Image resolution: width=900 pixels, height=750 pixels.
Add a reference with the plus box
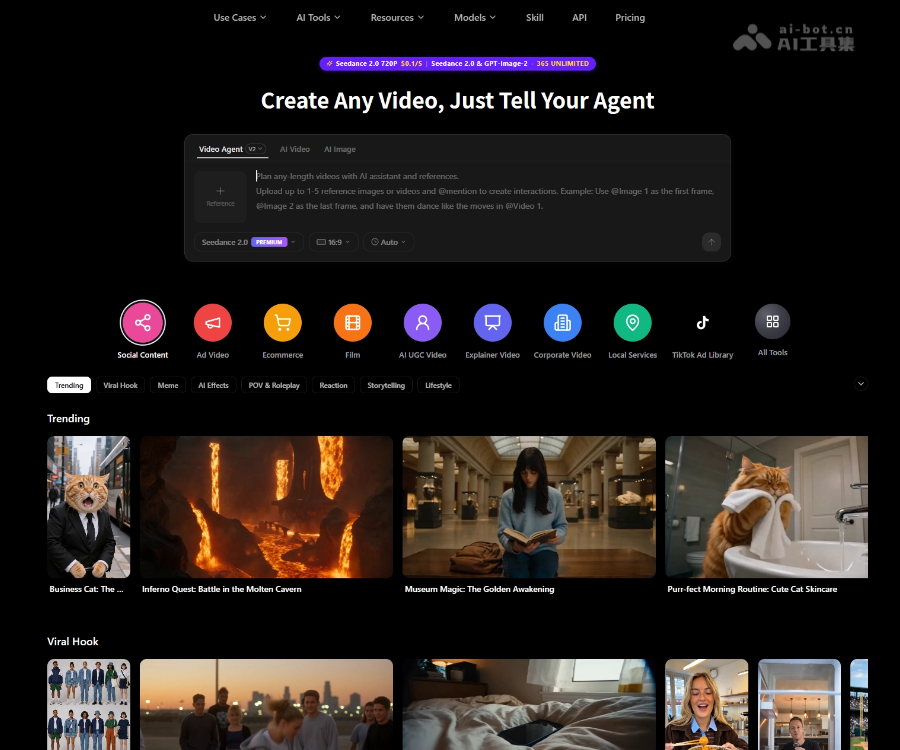pyautogui.click(x=220, y=197)
